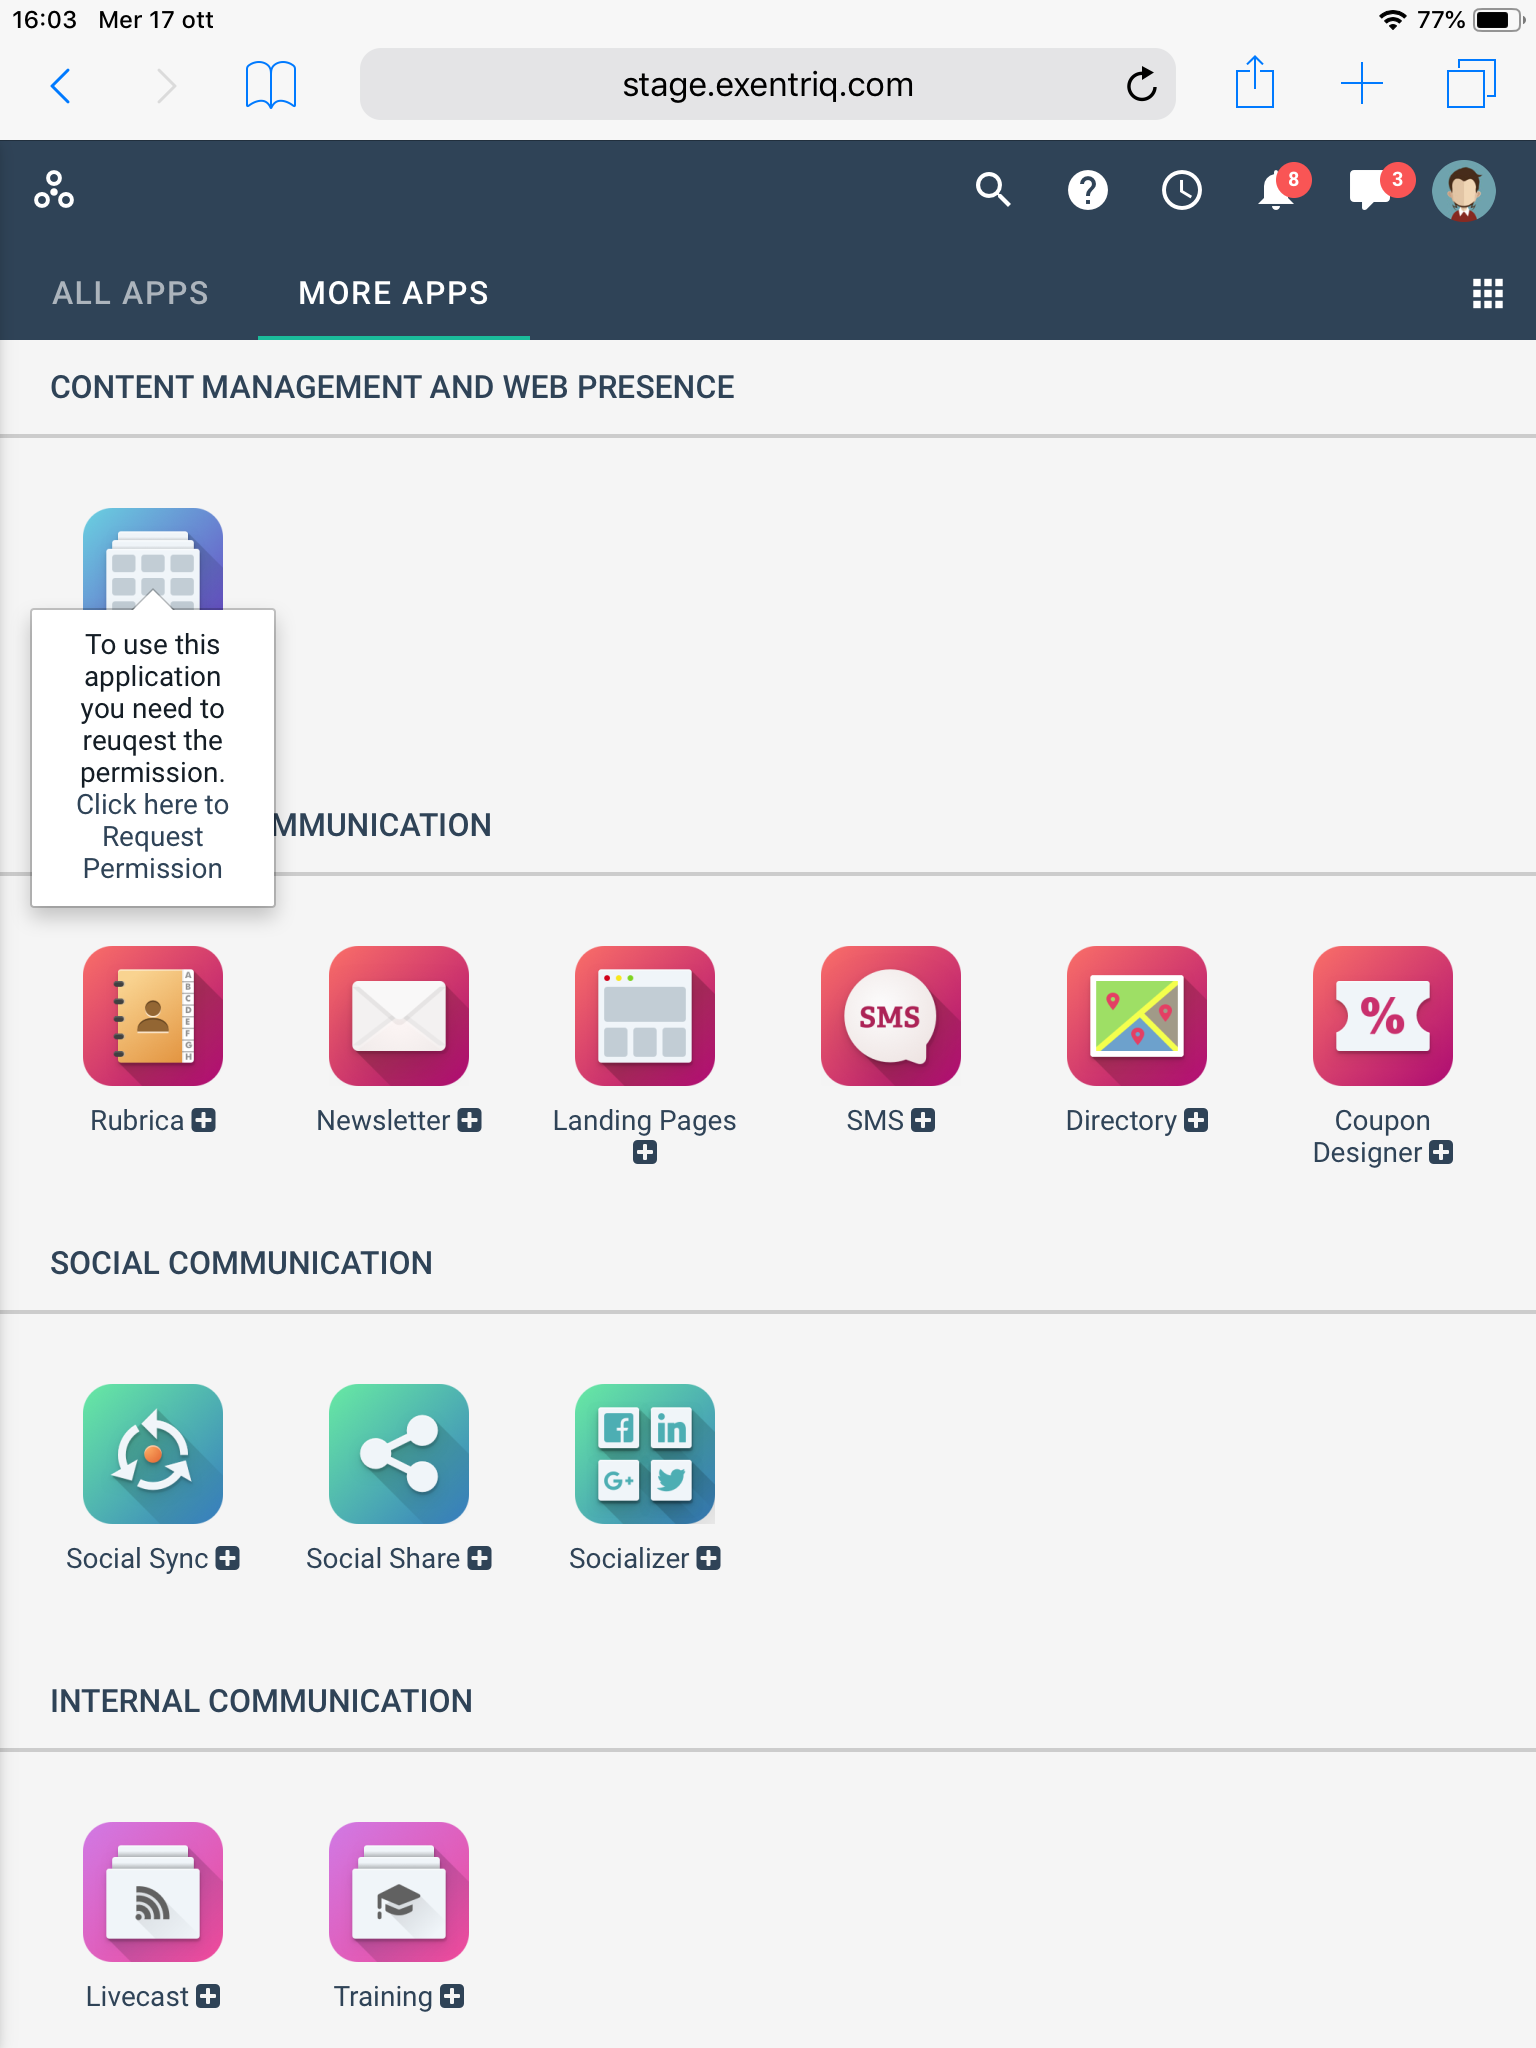Image resolution: width=1536 pixels, height=2048 pixels.
Task: Open the apps grid menu icon
Action: (x=1487, y=293)
